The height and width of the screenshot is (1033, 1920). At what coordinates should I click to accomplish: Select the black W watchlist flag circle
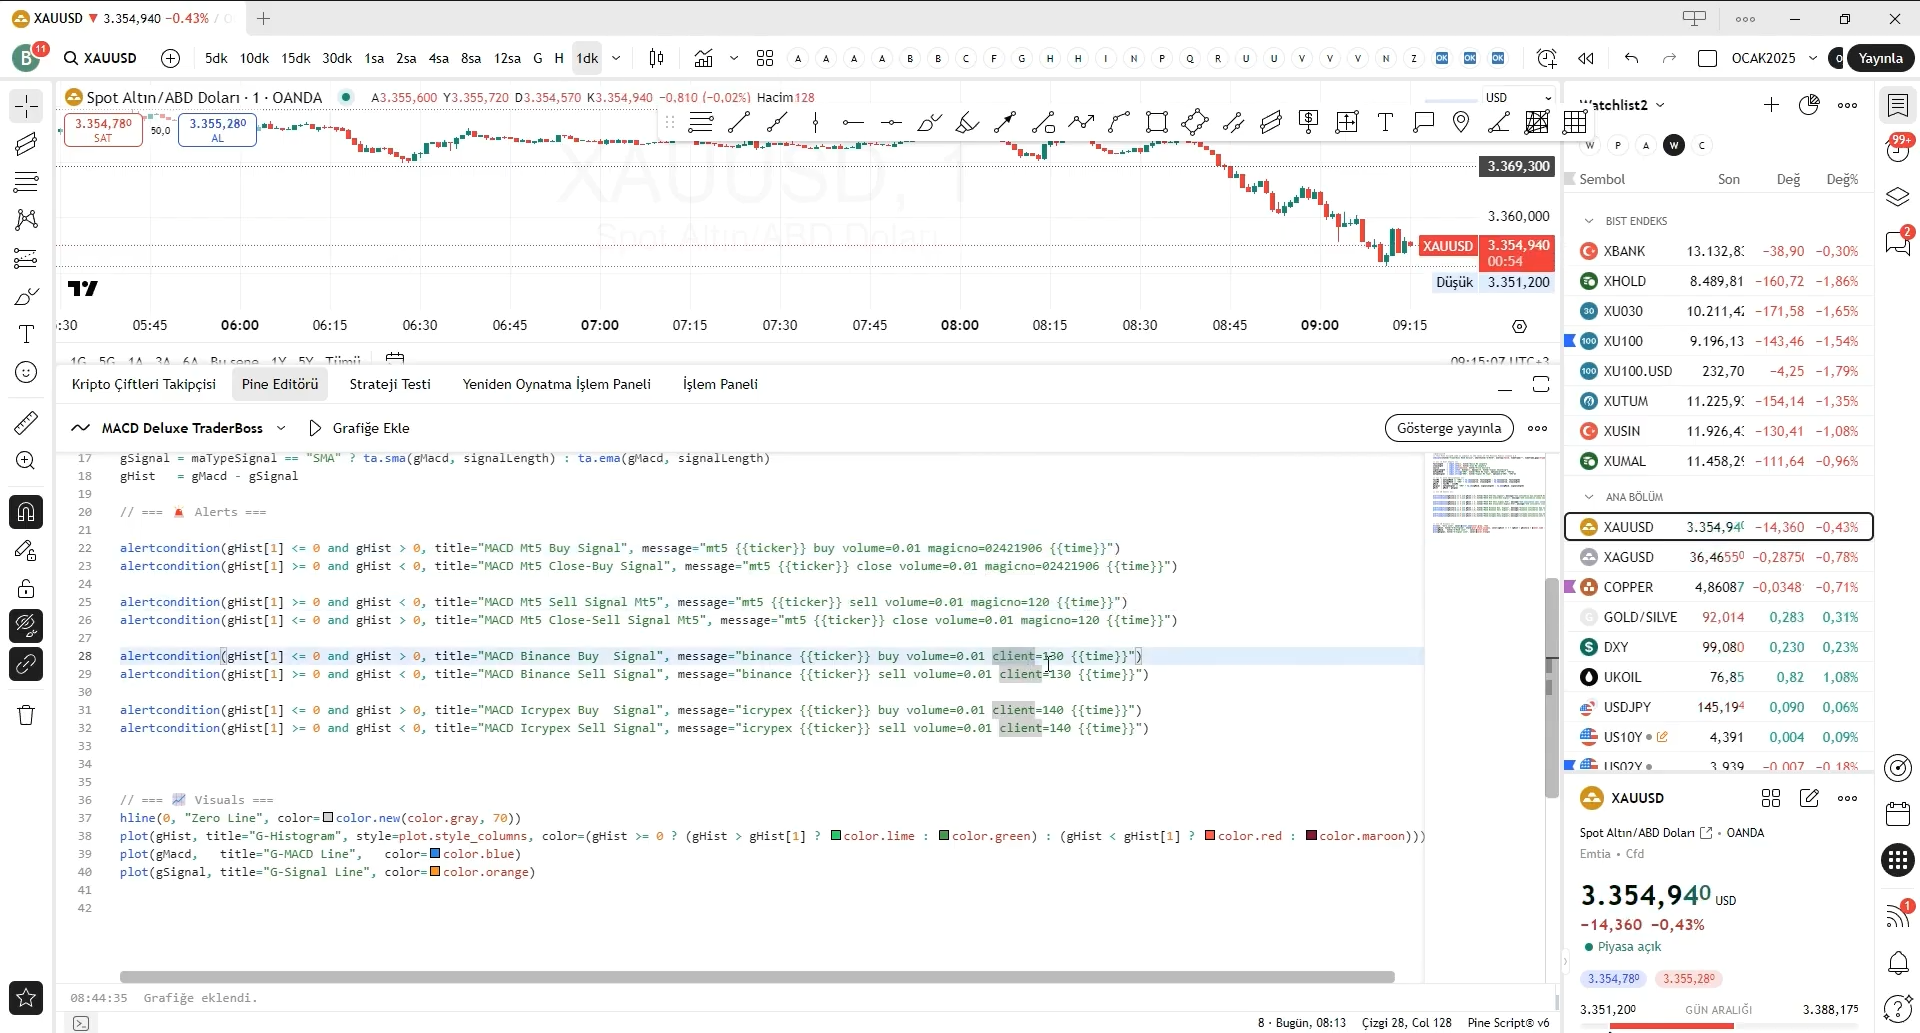(x=1674, y=145)
